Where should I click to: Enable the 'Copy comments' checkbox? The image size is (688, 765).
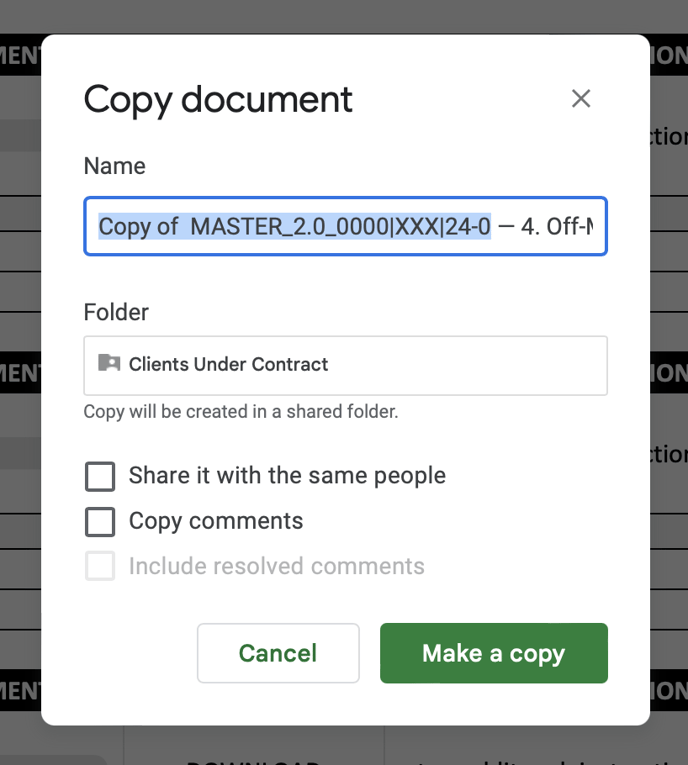point(100,522)
